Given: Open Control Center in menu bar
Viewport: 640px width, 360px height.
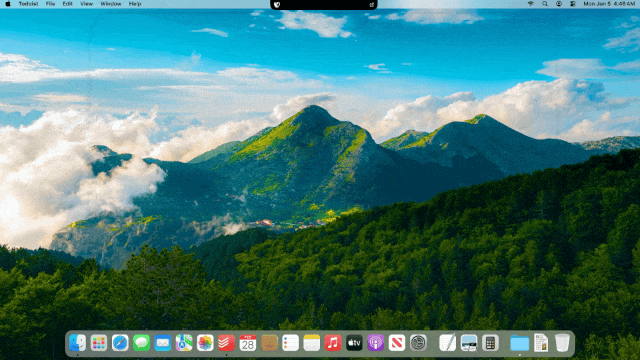Looking at the screenshot, I should click(573, 4).
